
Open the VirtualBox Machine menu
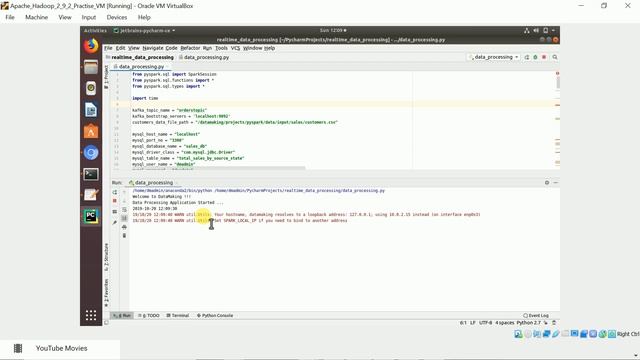point(36,17)
